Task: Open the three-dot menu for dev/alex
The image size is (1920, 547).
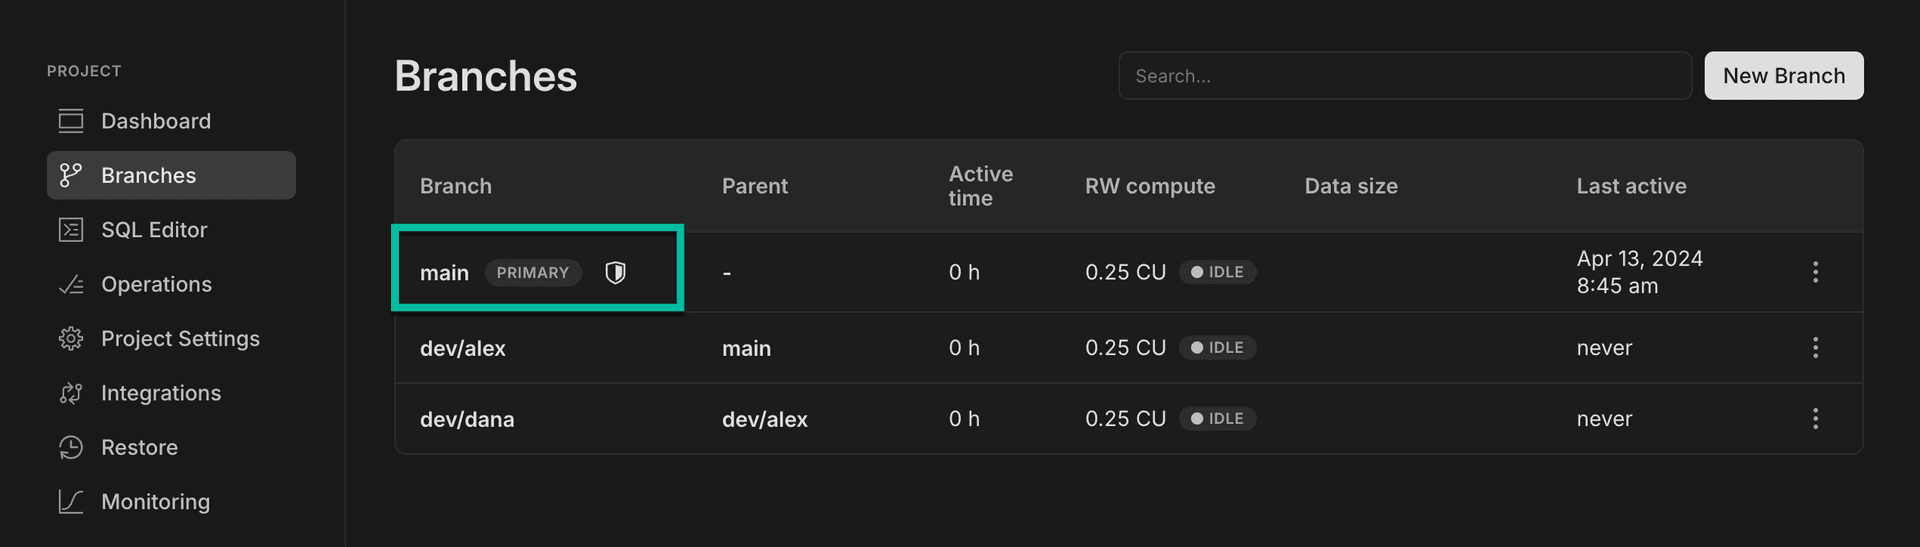Action: [x=1815, y=348]
